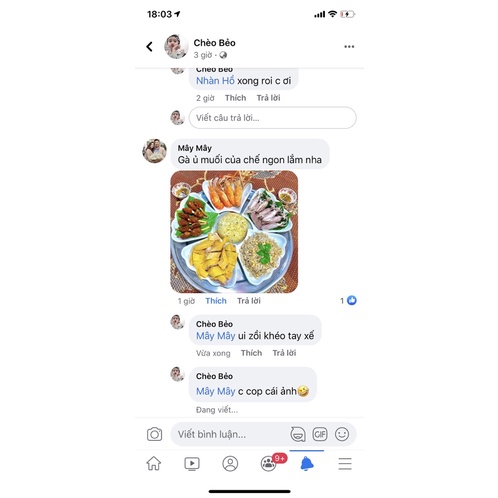
Task: Open the emoji picker smiley icon
Action: (342, 434)
